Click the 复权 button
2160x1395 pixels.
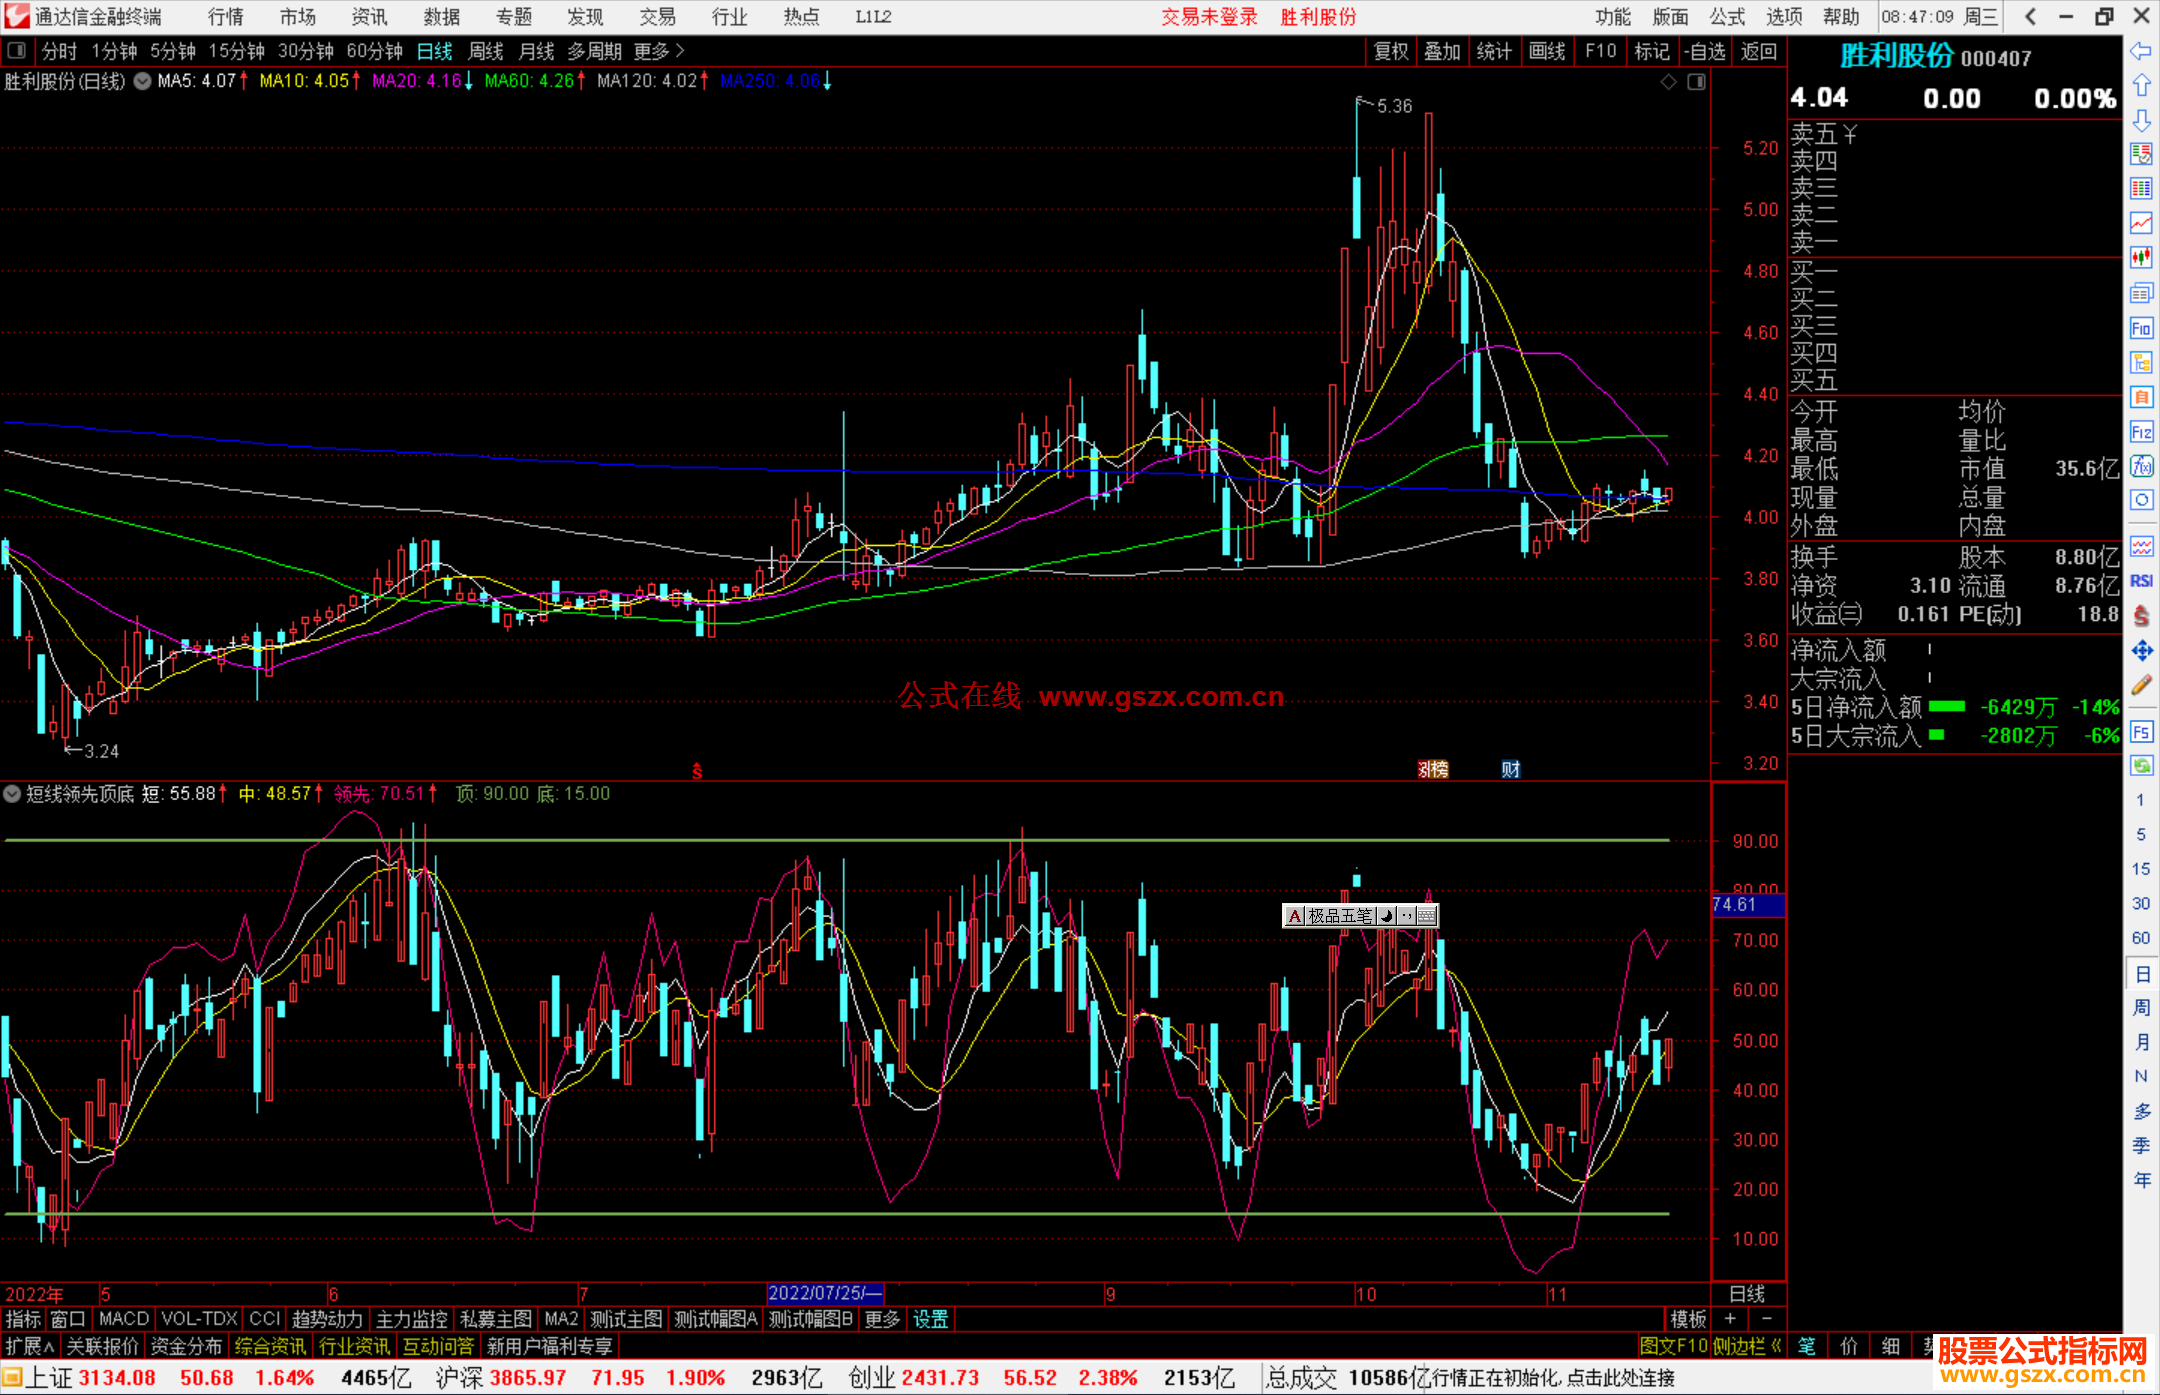1391,51
